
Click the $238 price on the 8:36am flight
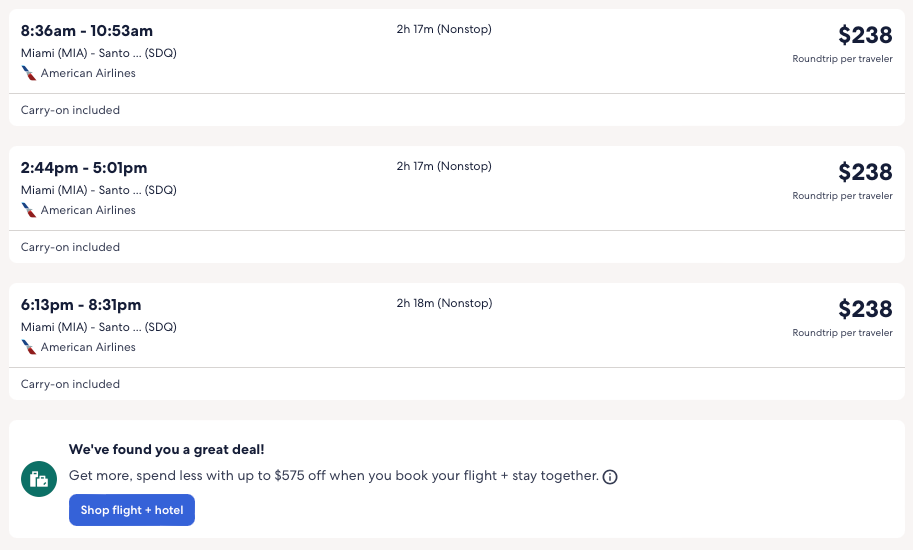865,35
